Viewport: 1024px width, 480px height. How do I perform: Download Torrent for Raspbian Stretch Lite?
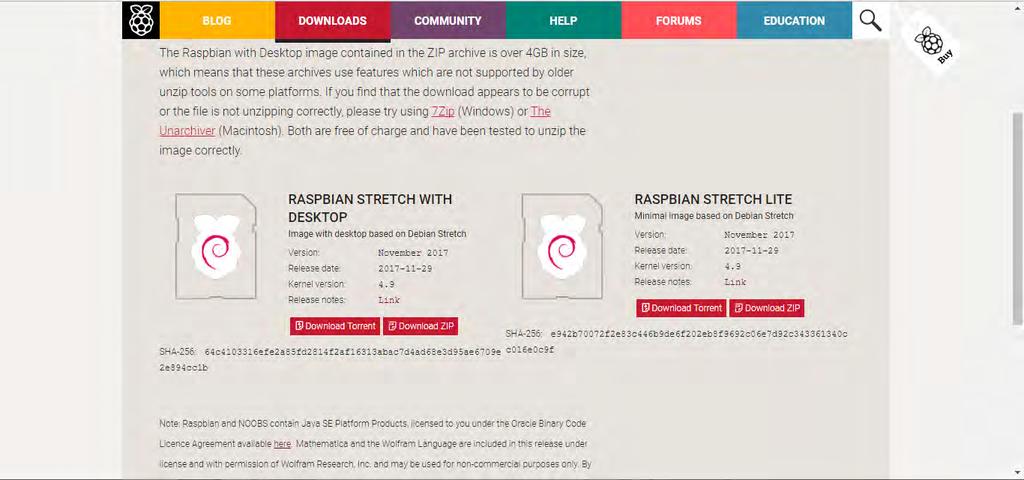pyautogui.click(x=681, y=308)
